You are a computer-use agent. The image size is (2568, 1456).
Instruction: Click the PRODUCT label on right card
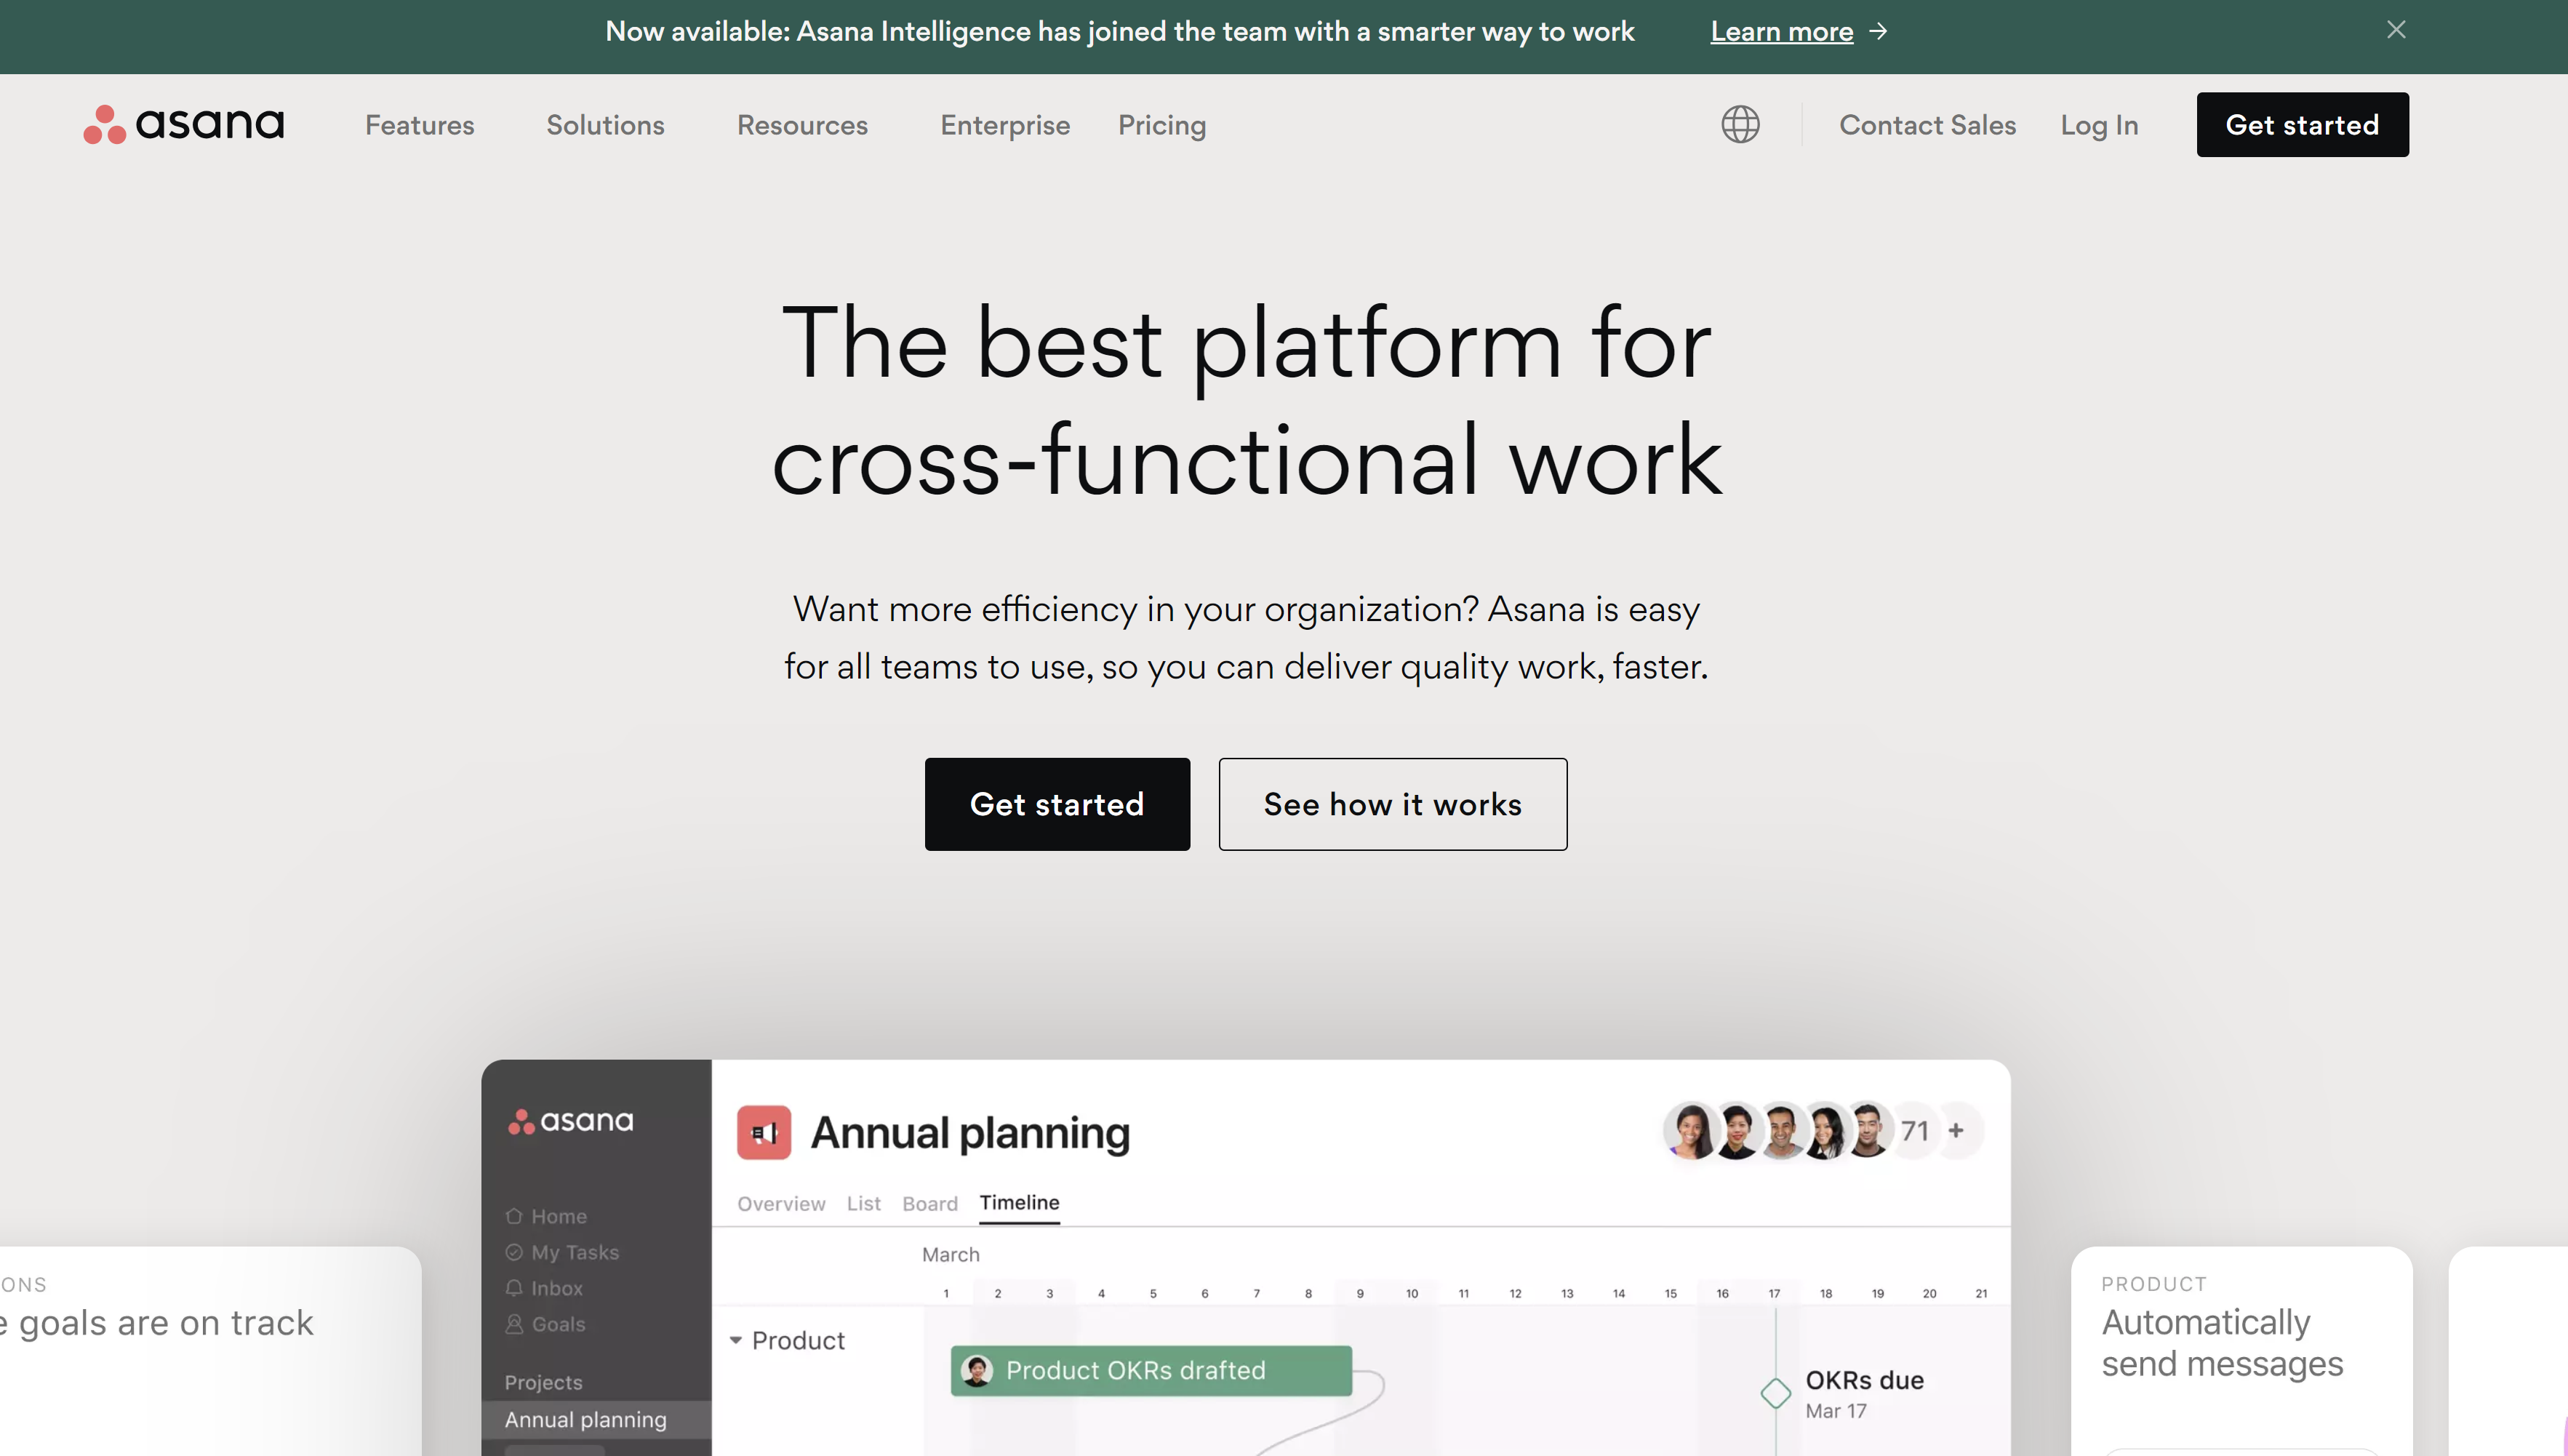pos(2154,1284)
